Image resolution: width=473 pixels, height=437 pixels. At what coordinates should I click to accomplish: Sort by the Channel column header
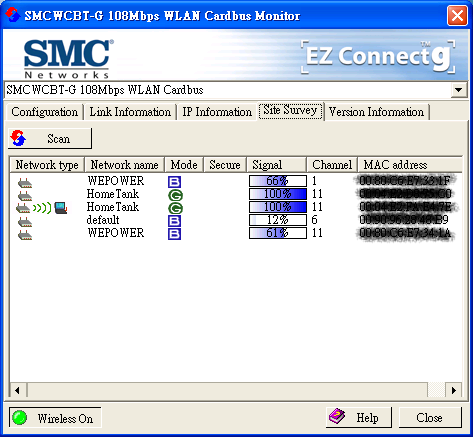coord(332,165)
